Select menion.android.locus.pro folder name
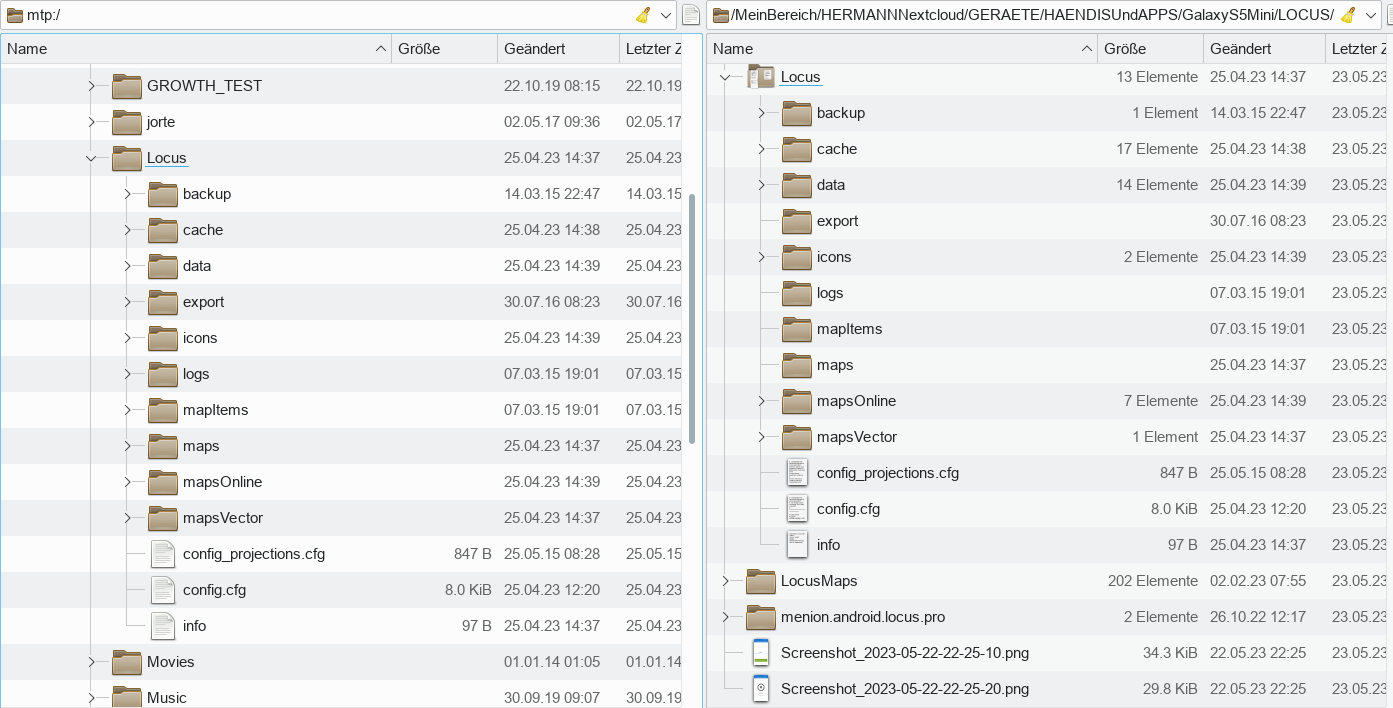The image size is (1393, 708). pos(863,617)
